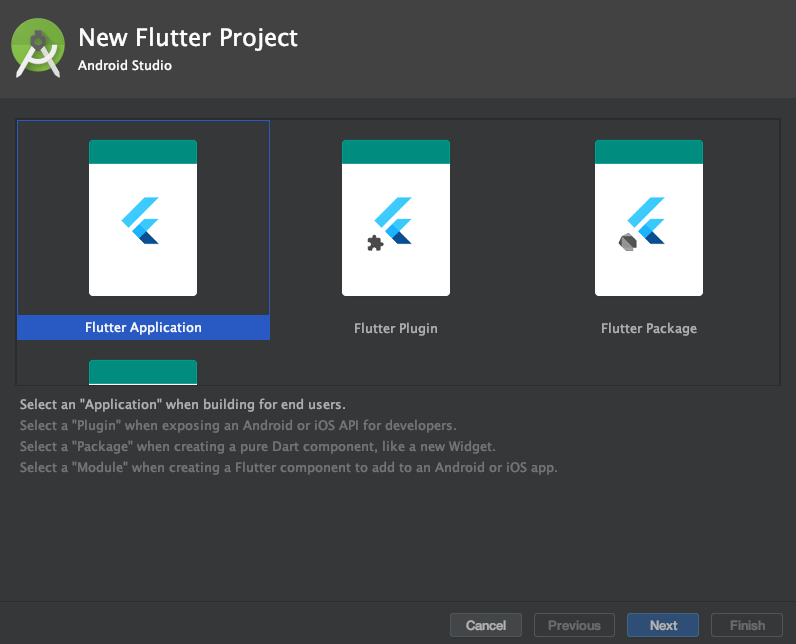This screenshot has width=796, height=644.
Task: Select the Flutter Application project icon
Action: [143, 218]
